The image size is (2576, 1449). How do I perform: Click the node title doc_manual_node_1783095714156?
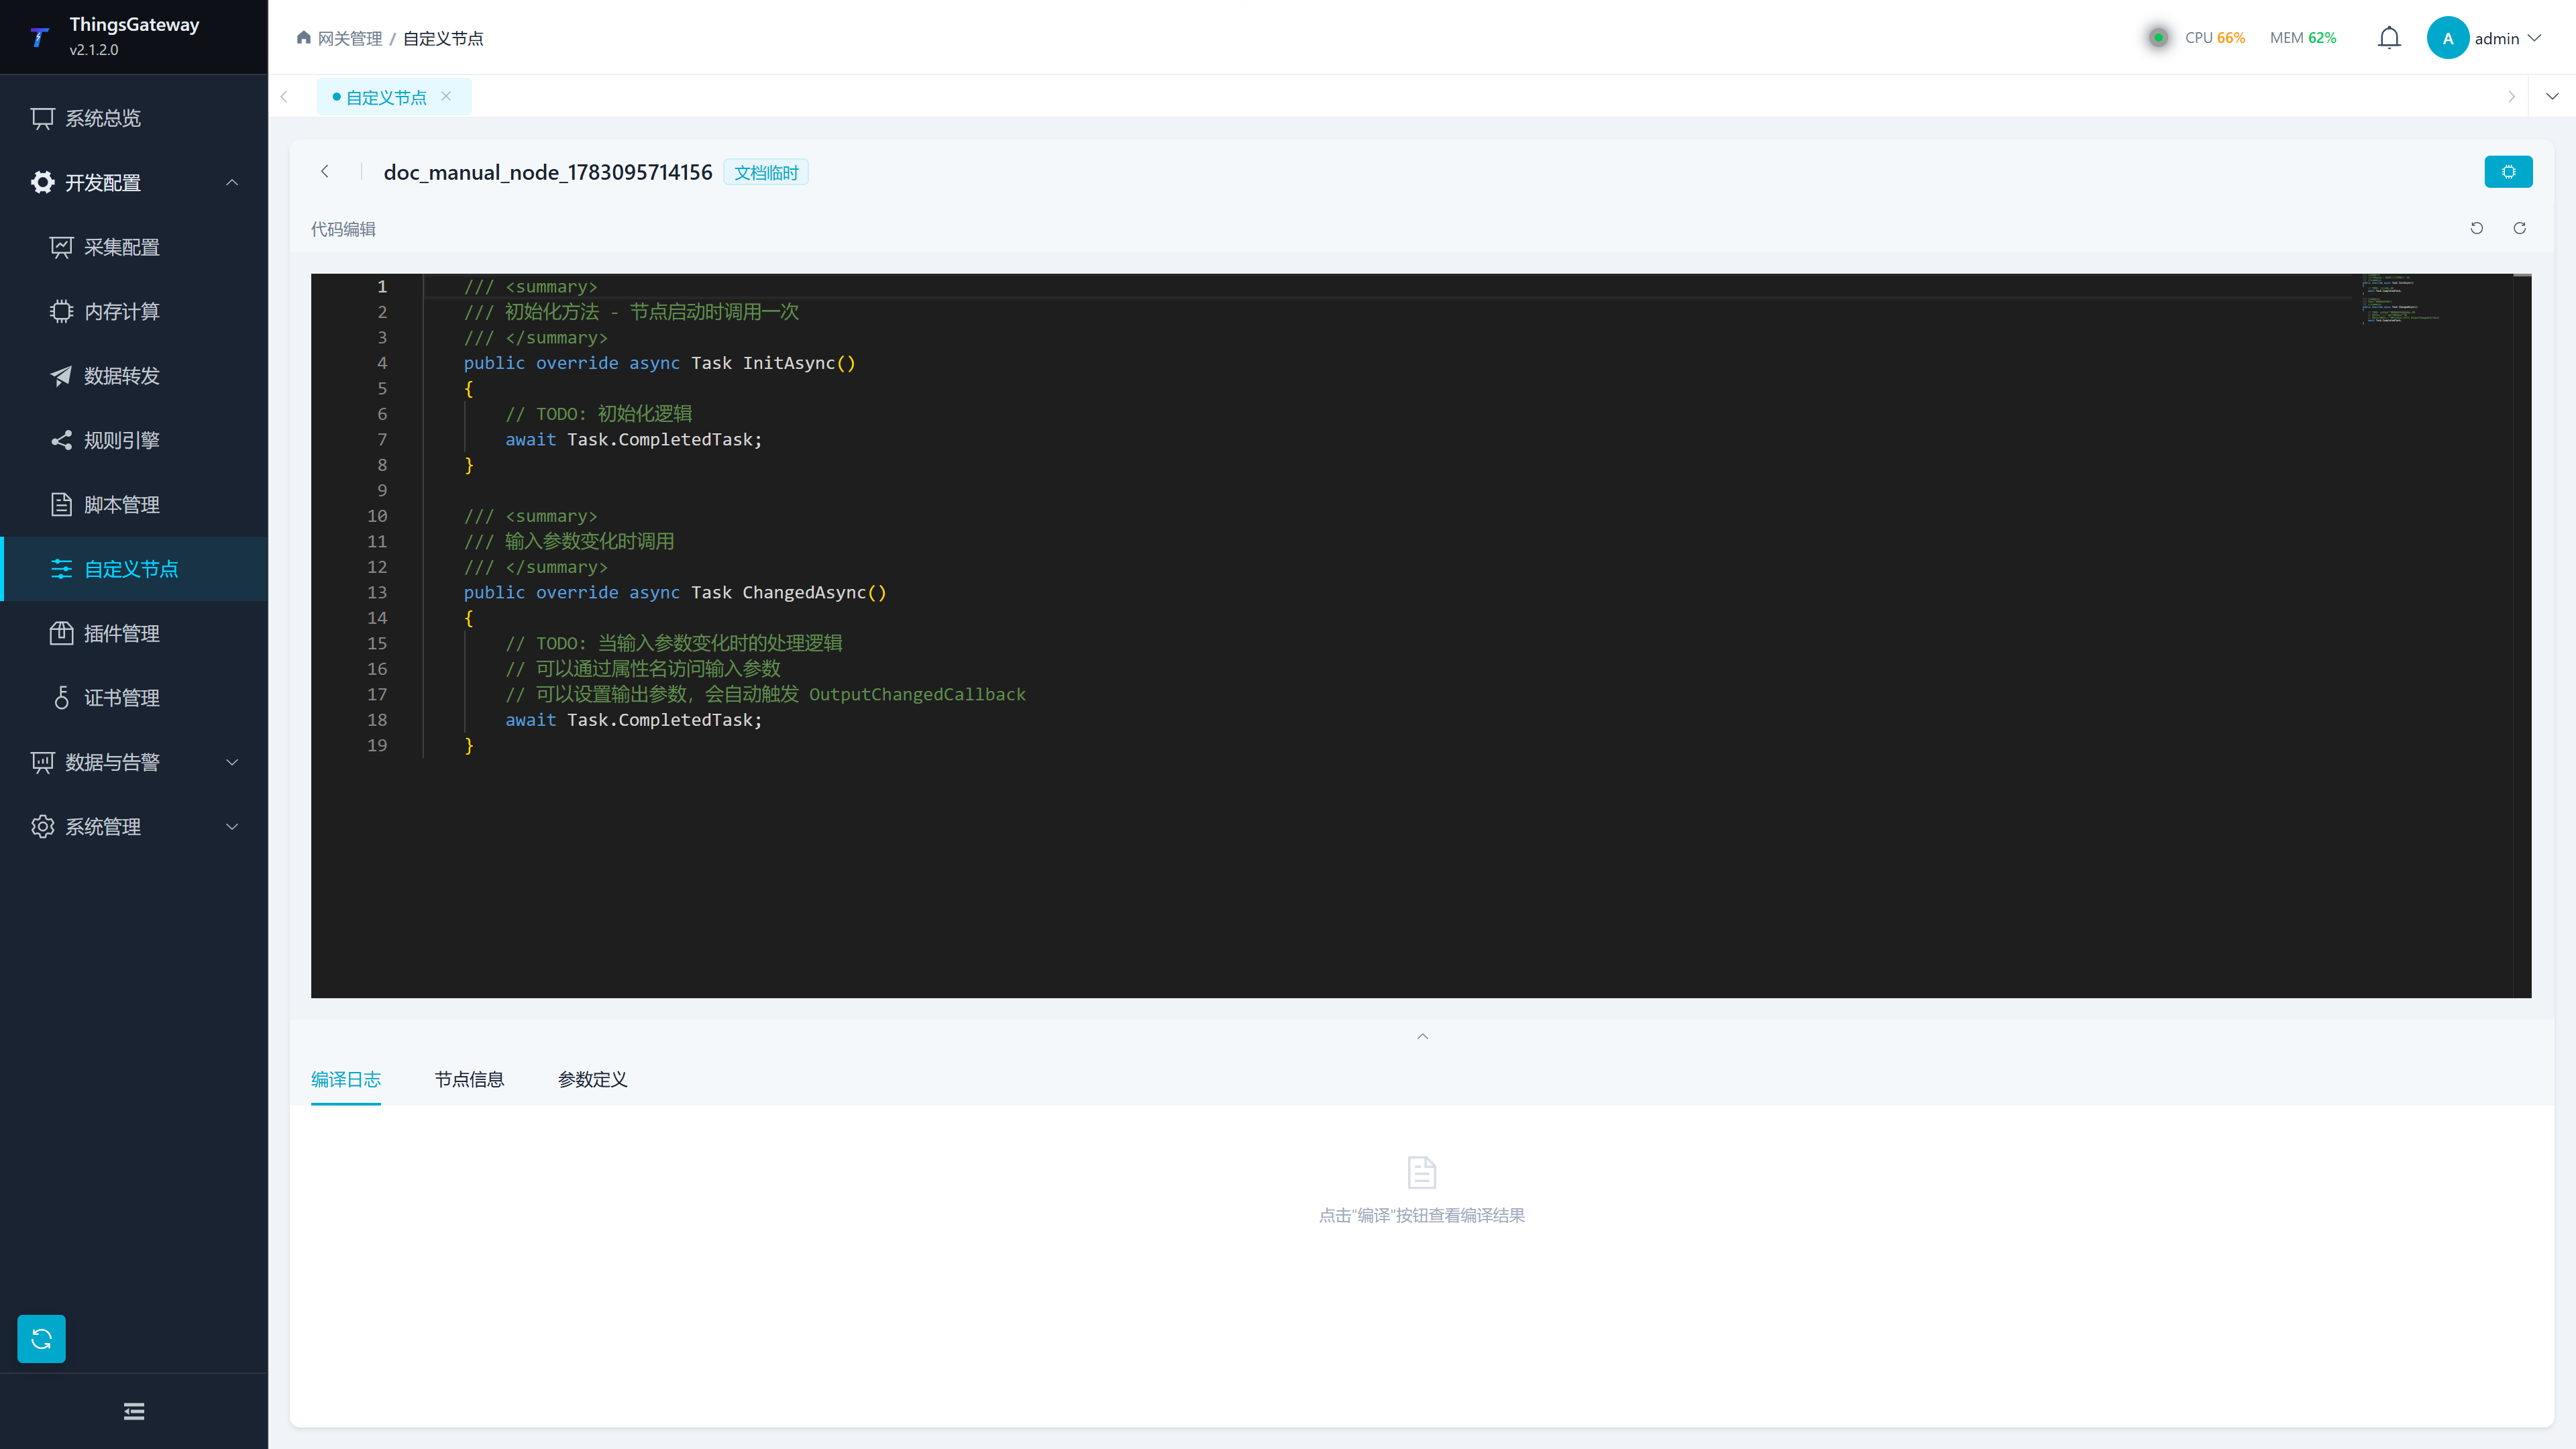coord(548,172)
